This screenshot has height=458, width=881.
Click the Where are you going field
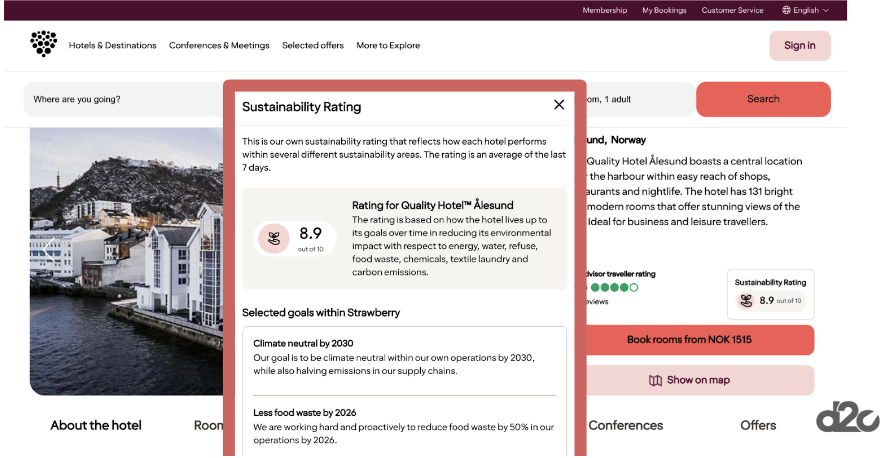(x=124, y=99)
